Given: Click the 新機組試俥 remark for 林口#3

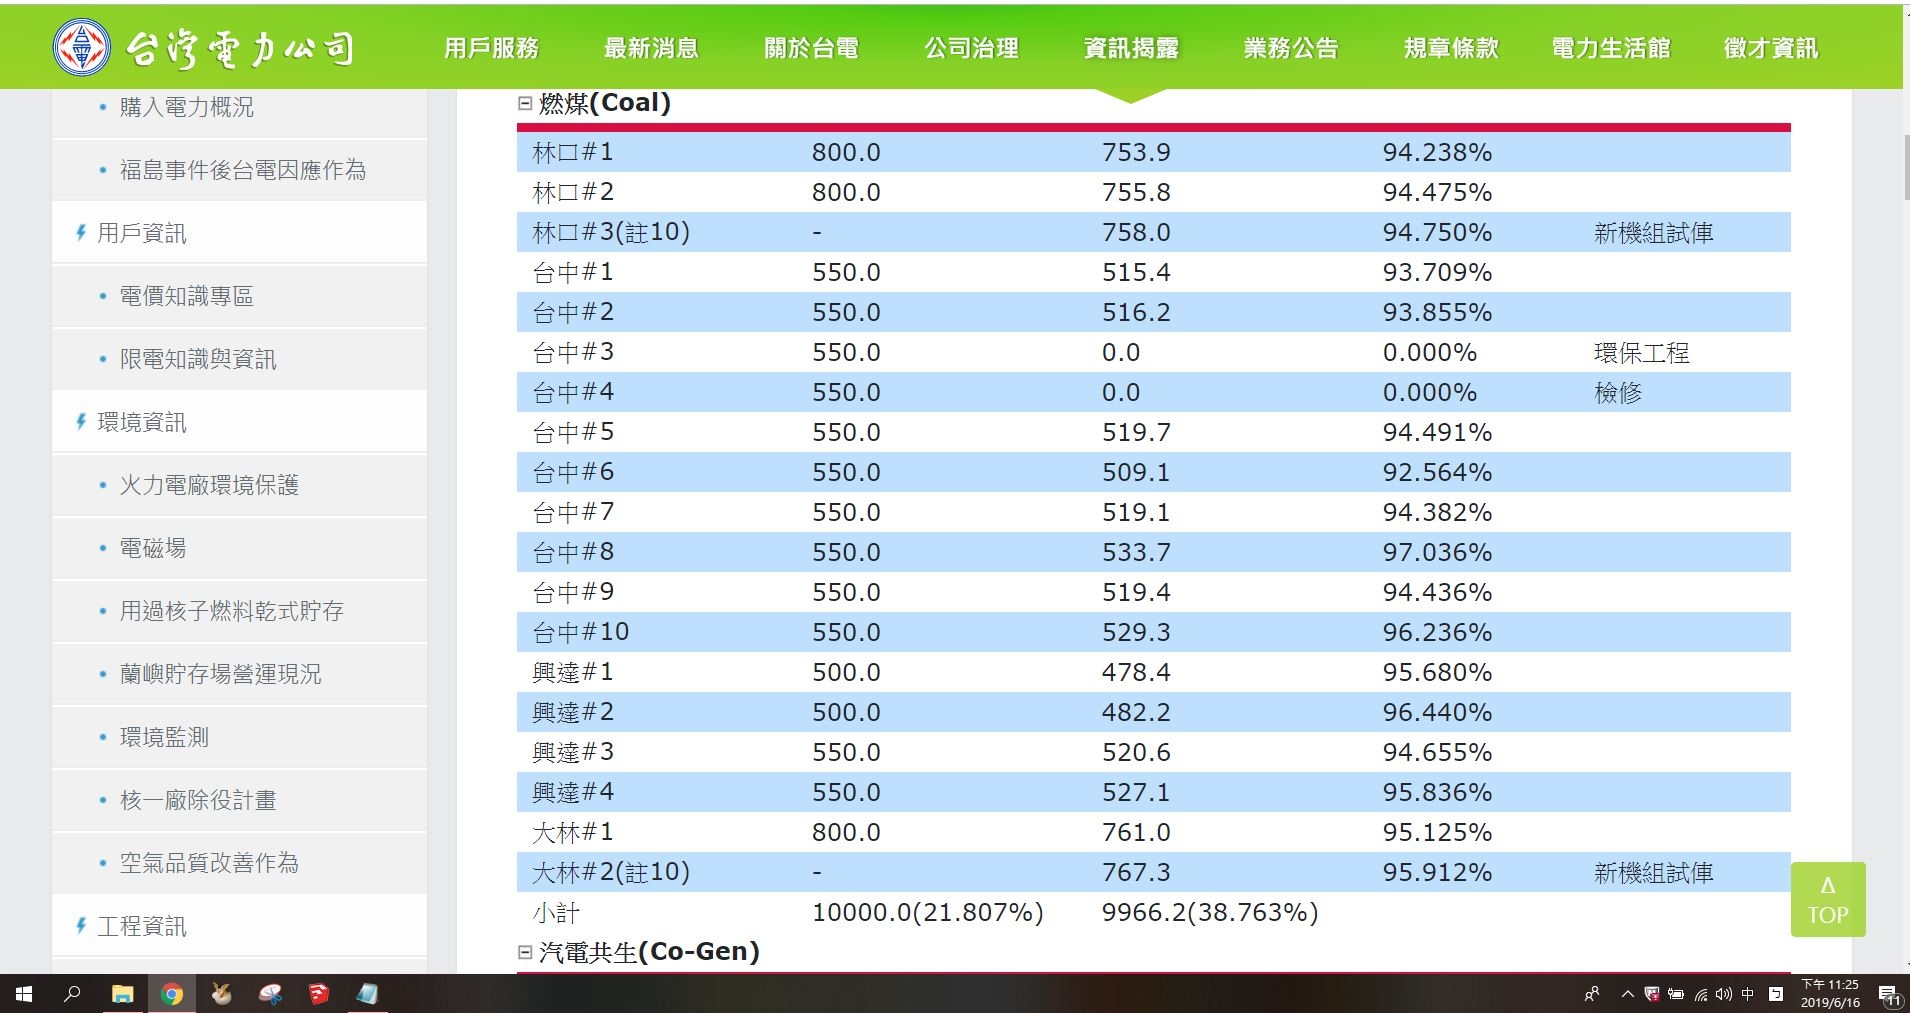Looking at the screenshot, I should [1653, 233].
